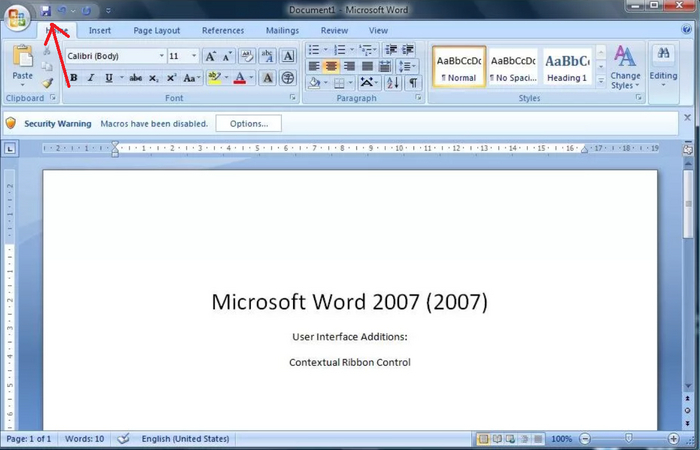Apply bulleted list
The width and height of the screenshot is (700, 450).
(314, 50)
